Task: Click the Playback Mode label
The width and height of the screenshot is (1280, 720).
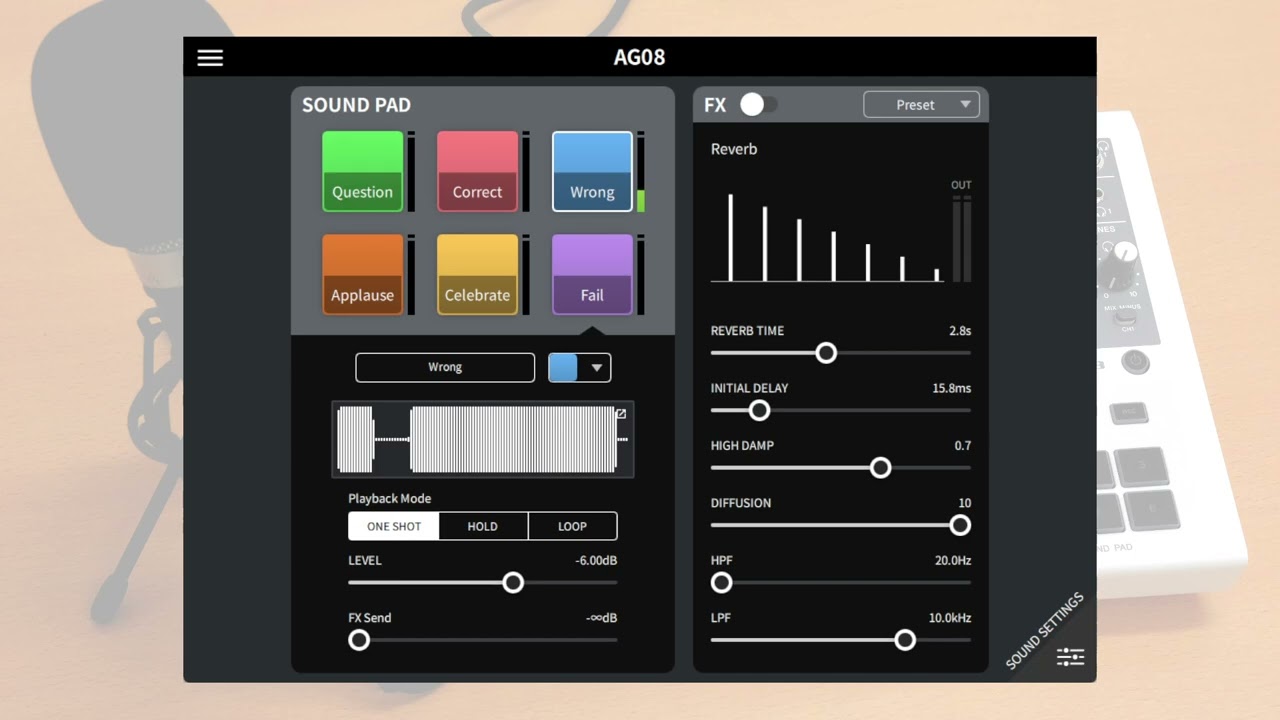Action: coord(390,498)
